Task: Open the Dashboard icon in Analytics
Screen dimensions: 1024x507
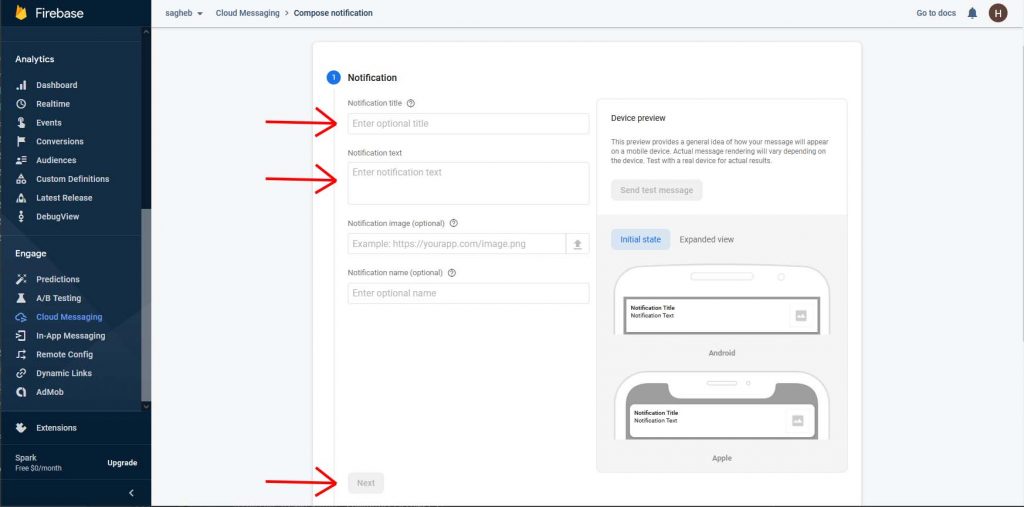Action: [x=22, y=85]
